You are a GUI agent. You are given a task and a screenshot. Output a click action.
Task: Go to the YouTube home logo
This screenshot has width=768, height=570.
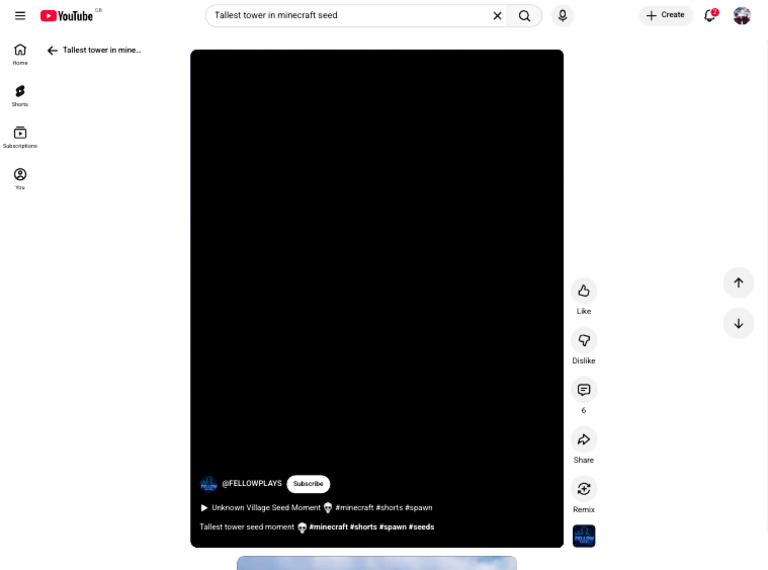[67, 16]
